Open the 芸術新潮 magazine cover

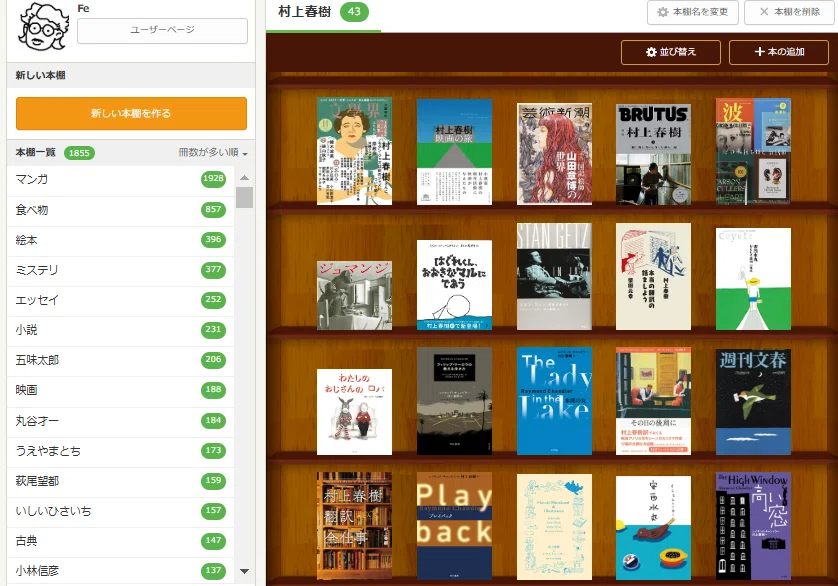(x=554, y=154)
